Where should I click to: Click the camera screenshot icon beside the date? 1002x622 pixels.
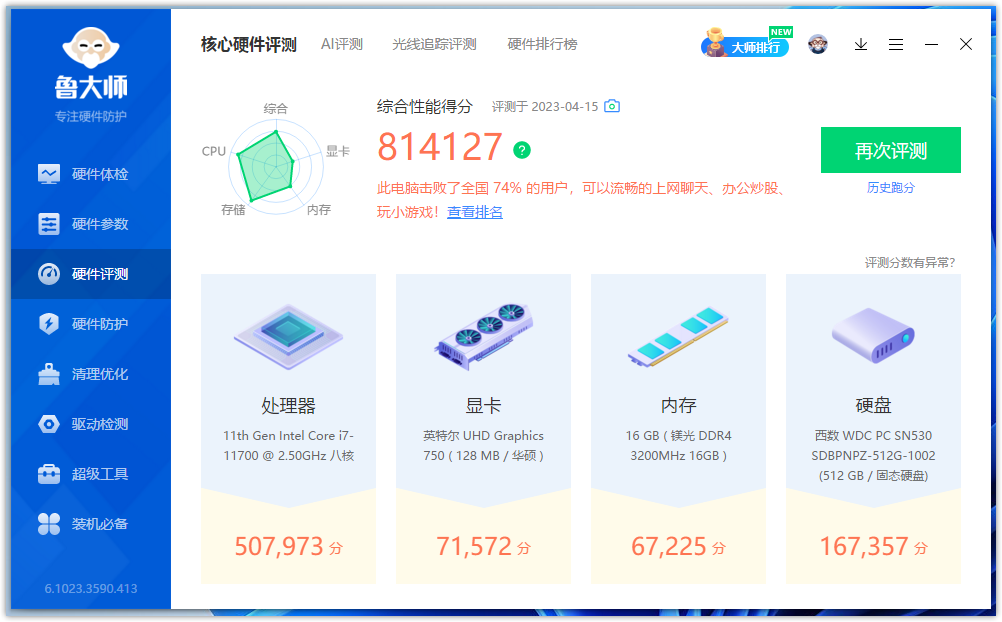612,106
